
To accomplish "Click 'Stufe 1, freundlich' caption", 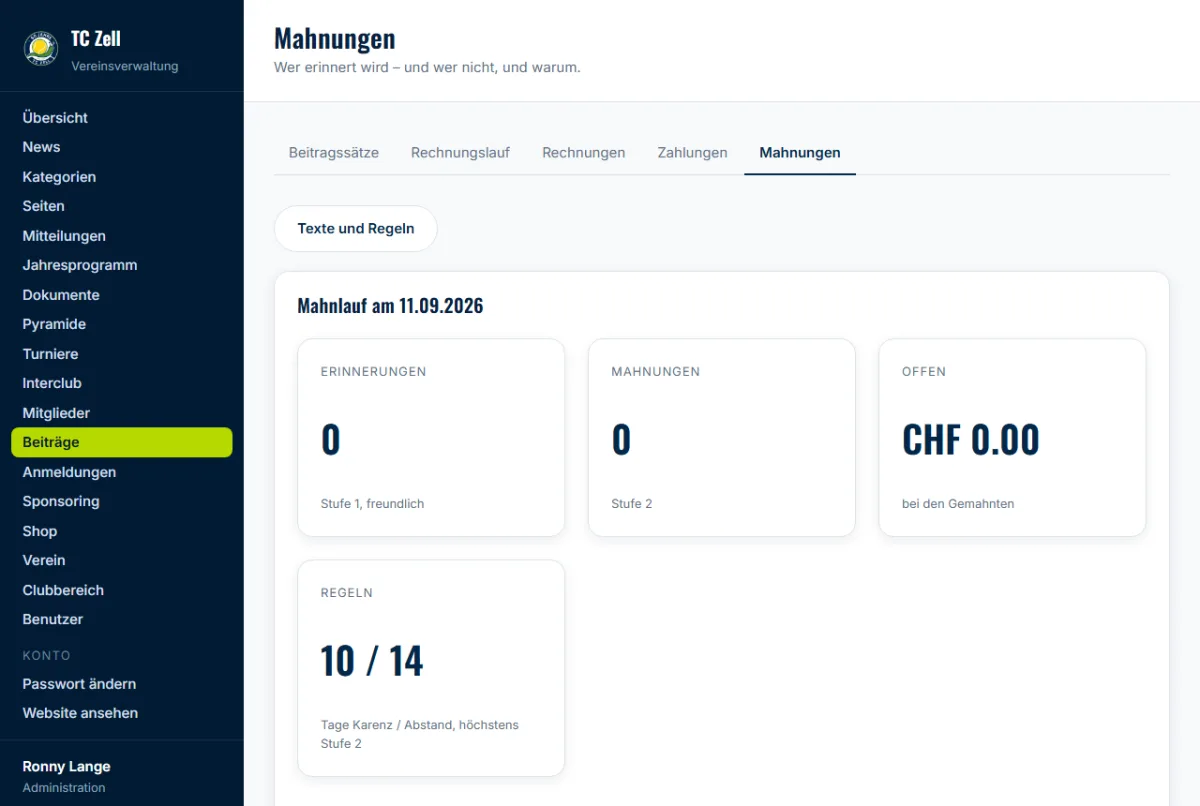I will [372, 504].
